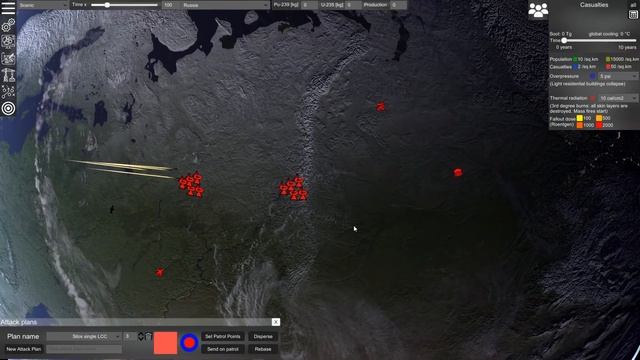Click the New Attack Plan button
640x360 pixels.
coord(24,349)
